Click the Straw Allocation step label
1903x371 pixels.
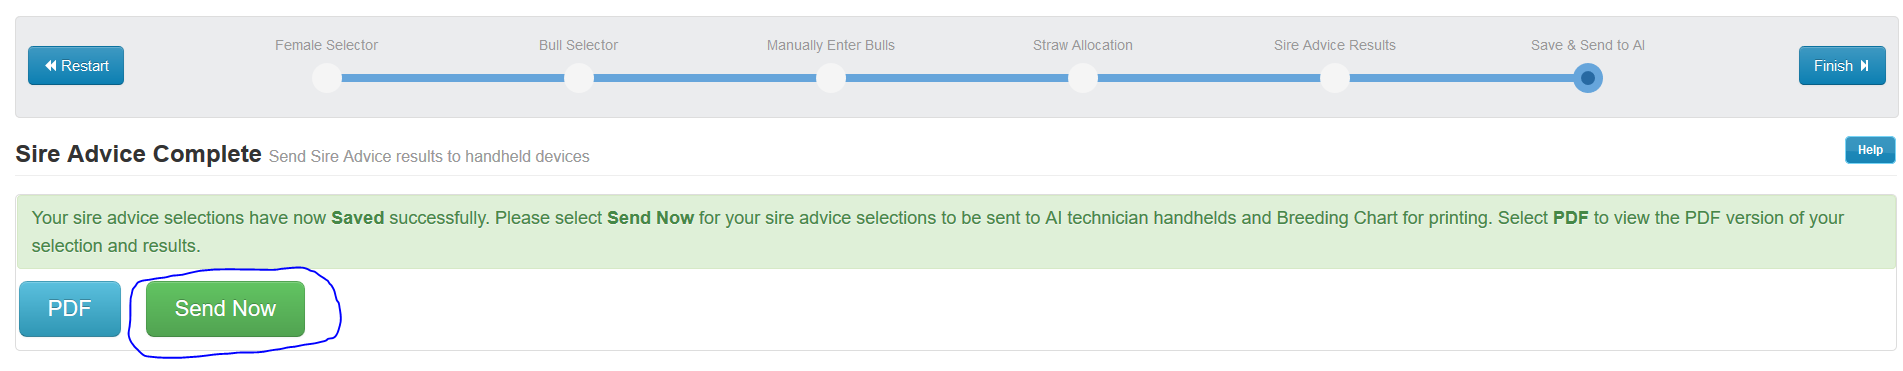[1083, 45]
